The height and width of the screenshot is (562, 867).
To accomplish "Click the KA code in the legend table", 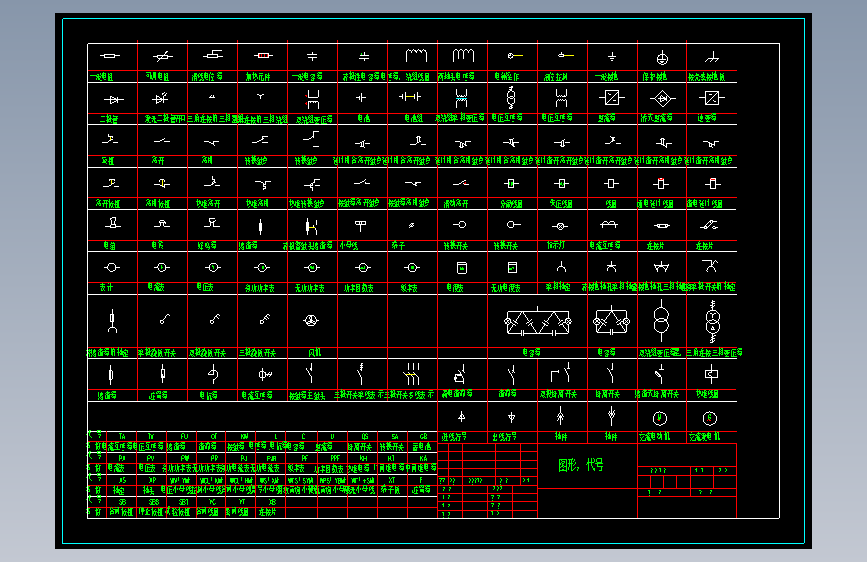I will [x=424, y=458].
